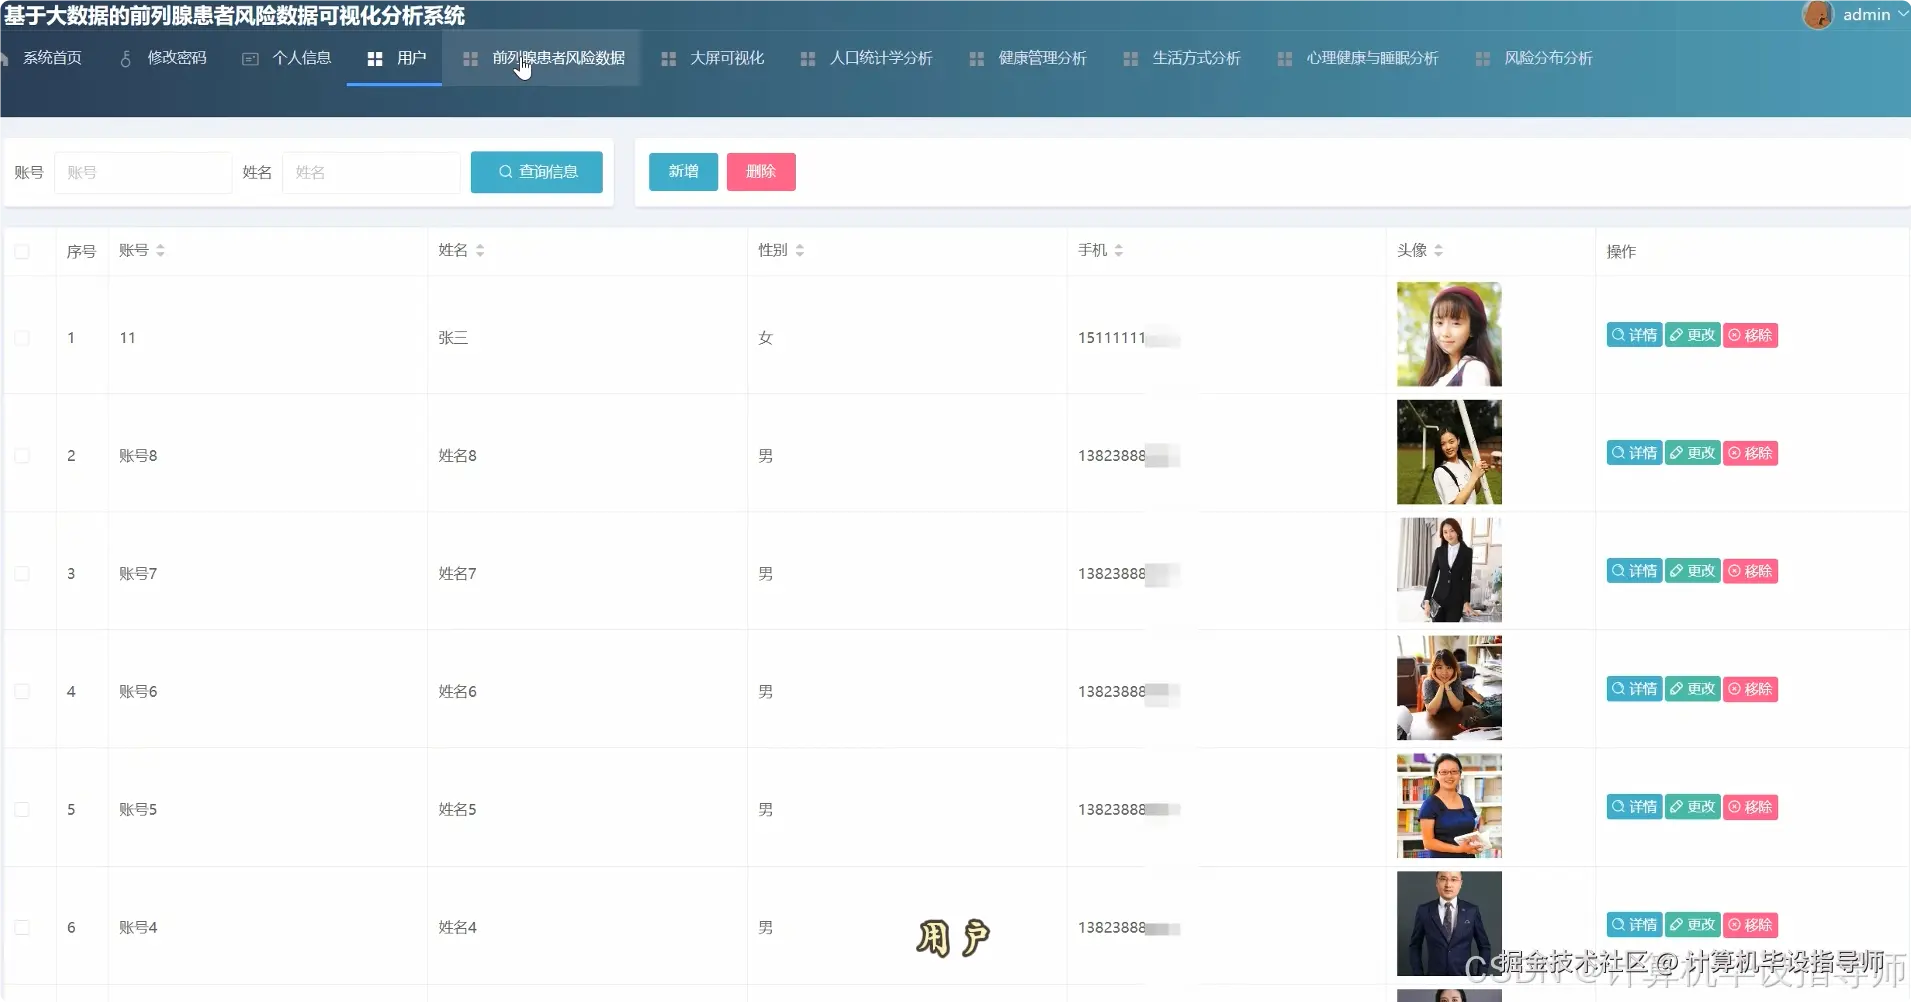This screenshot has height=1002, width=1911.
Task: Open 人口统计学分析 menu item
Action: pyautogui.click(x=866, y=58)
